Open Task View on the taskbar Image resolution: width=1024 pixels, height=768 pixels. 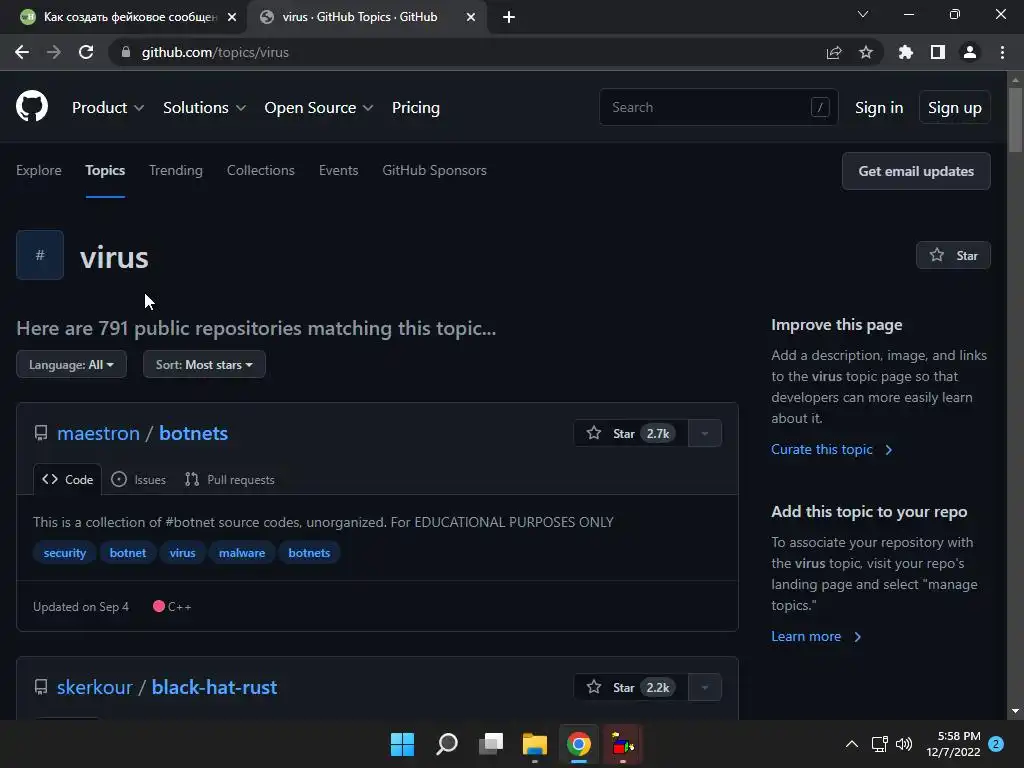(x=491, y=744)
